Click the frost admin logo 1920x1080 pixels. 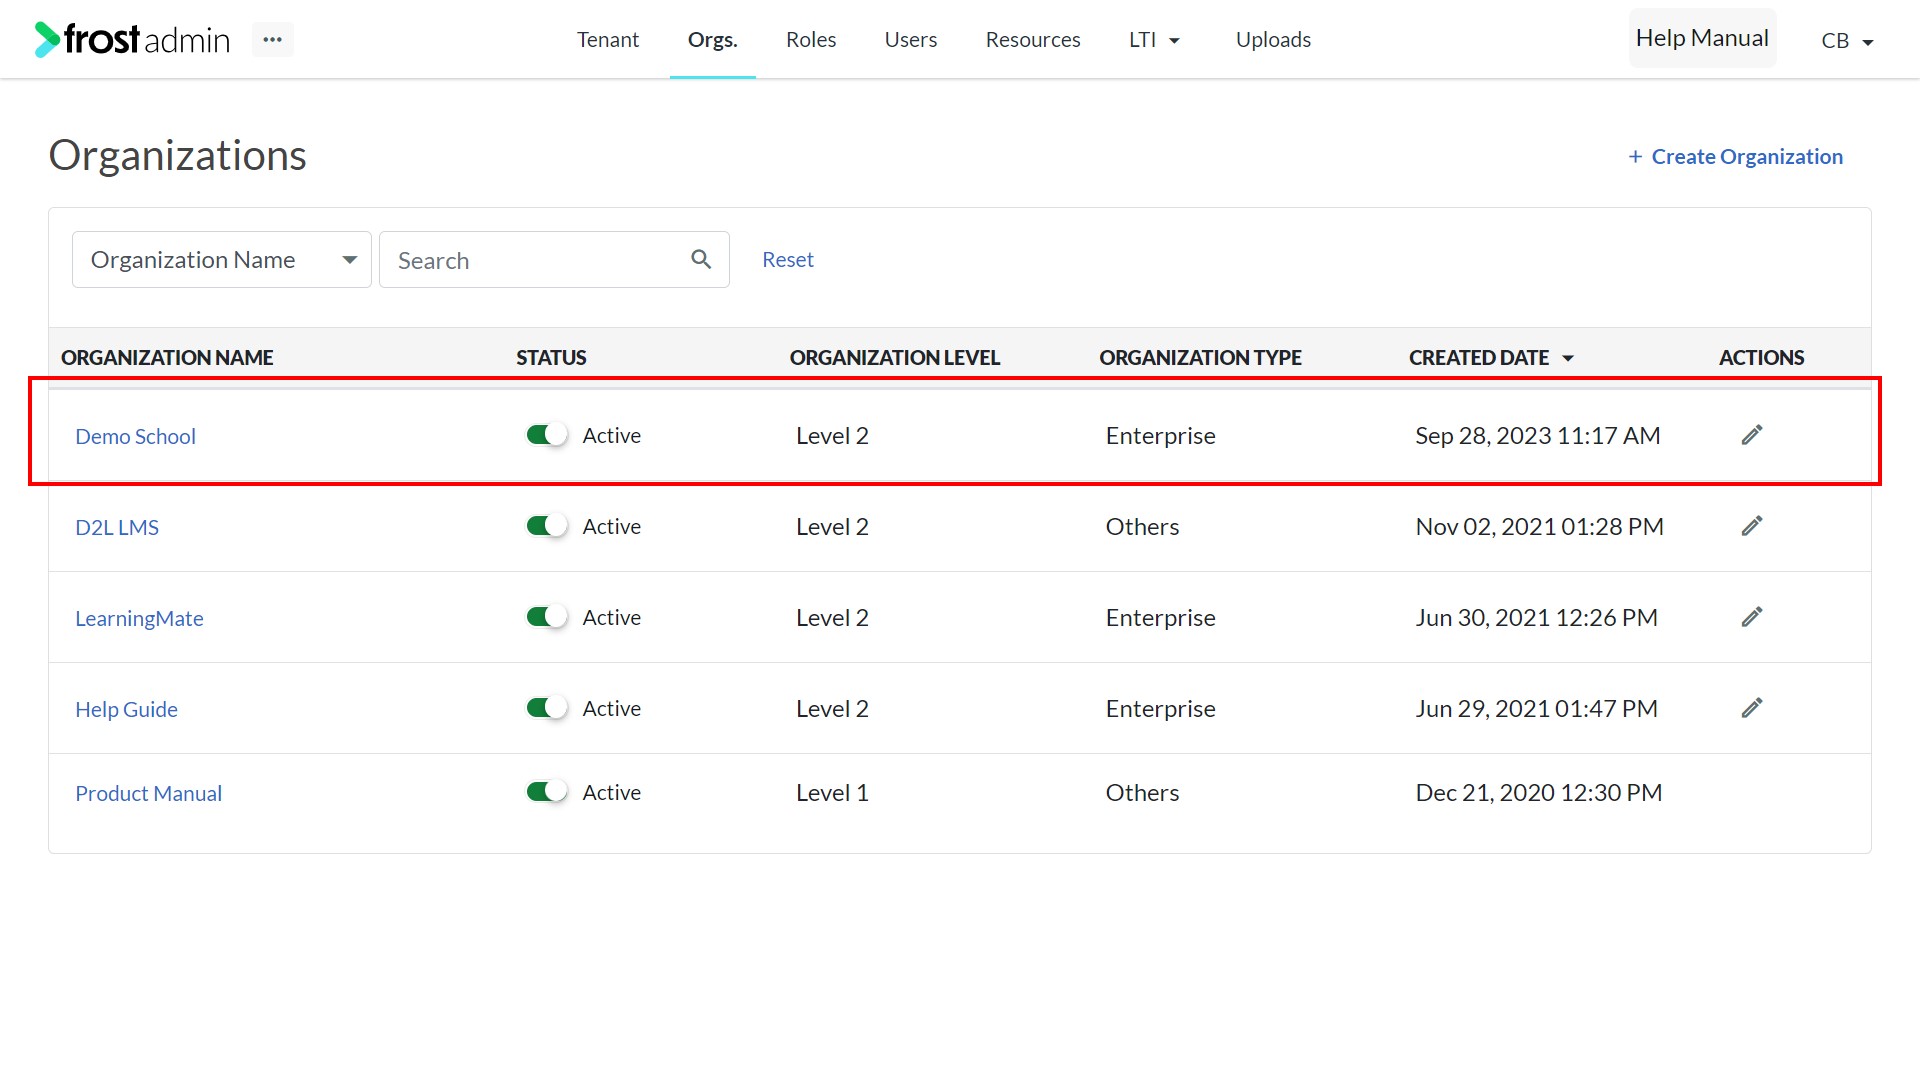coord(132,39)
